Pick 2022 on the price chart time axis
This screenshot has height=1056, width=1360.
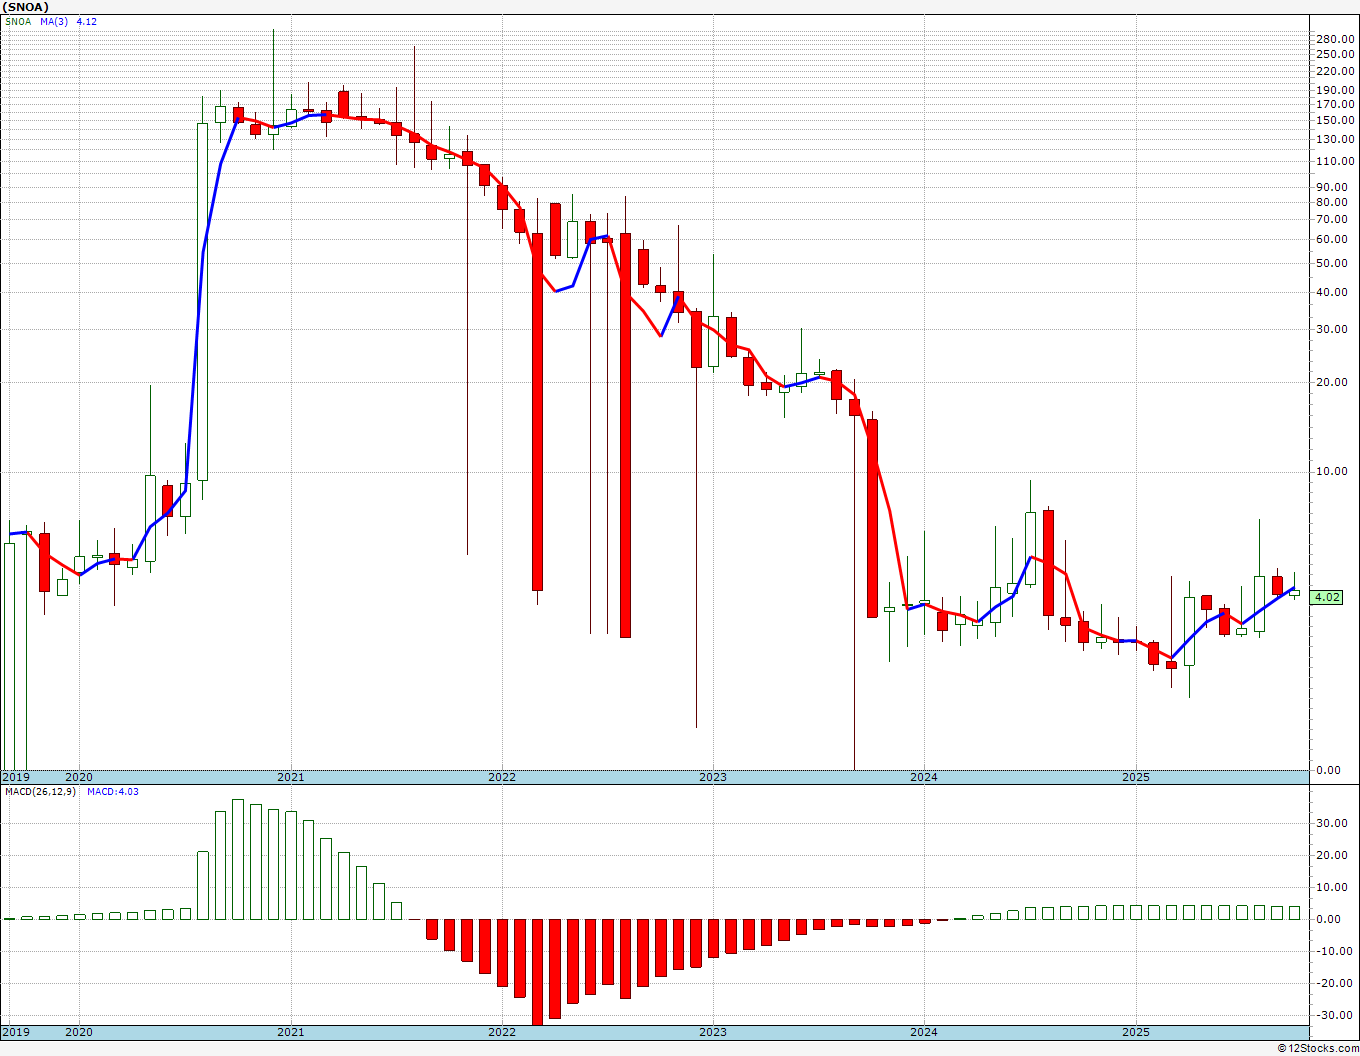pyautogui.click(x=501, y=777)
